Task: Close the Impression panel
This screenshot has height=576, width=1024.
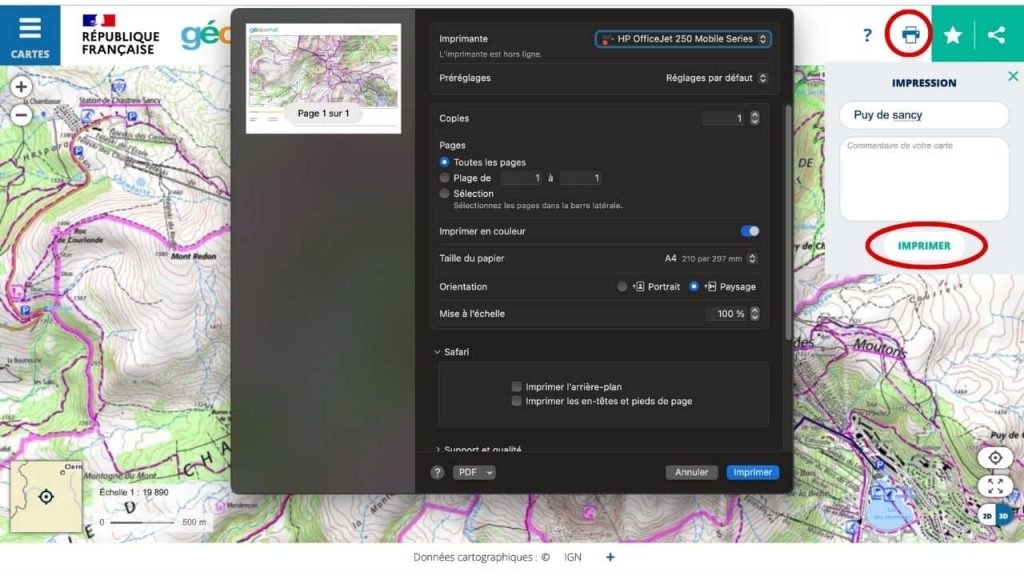Action: 1013,77
